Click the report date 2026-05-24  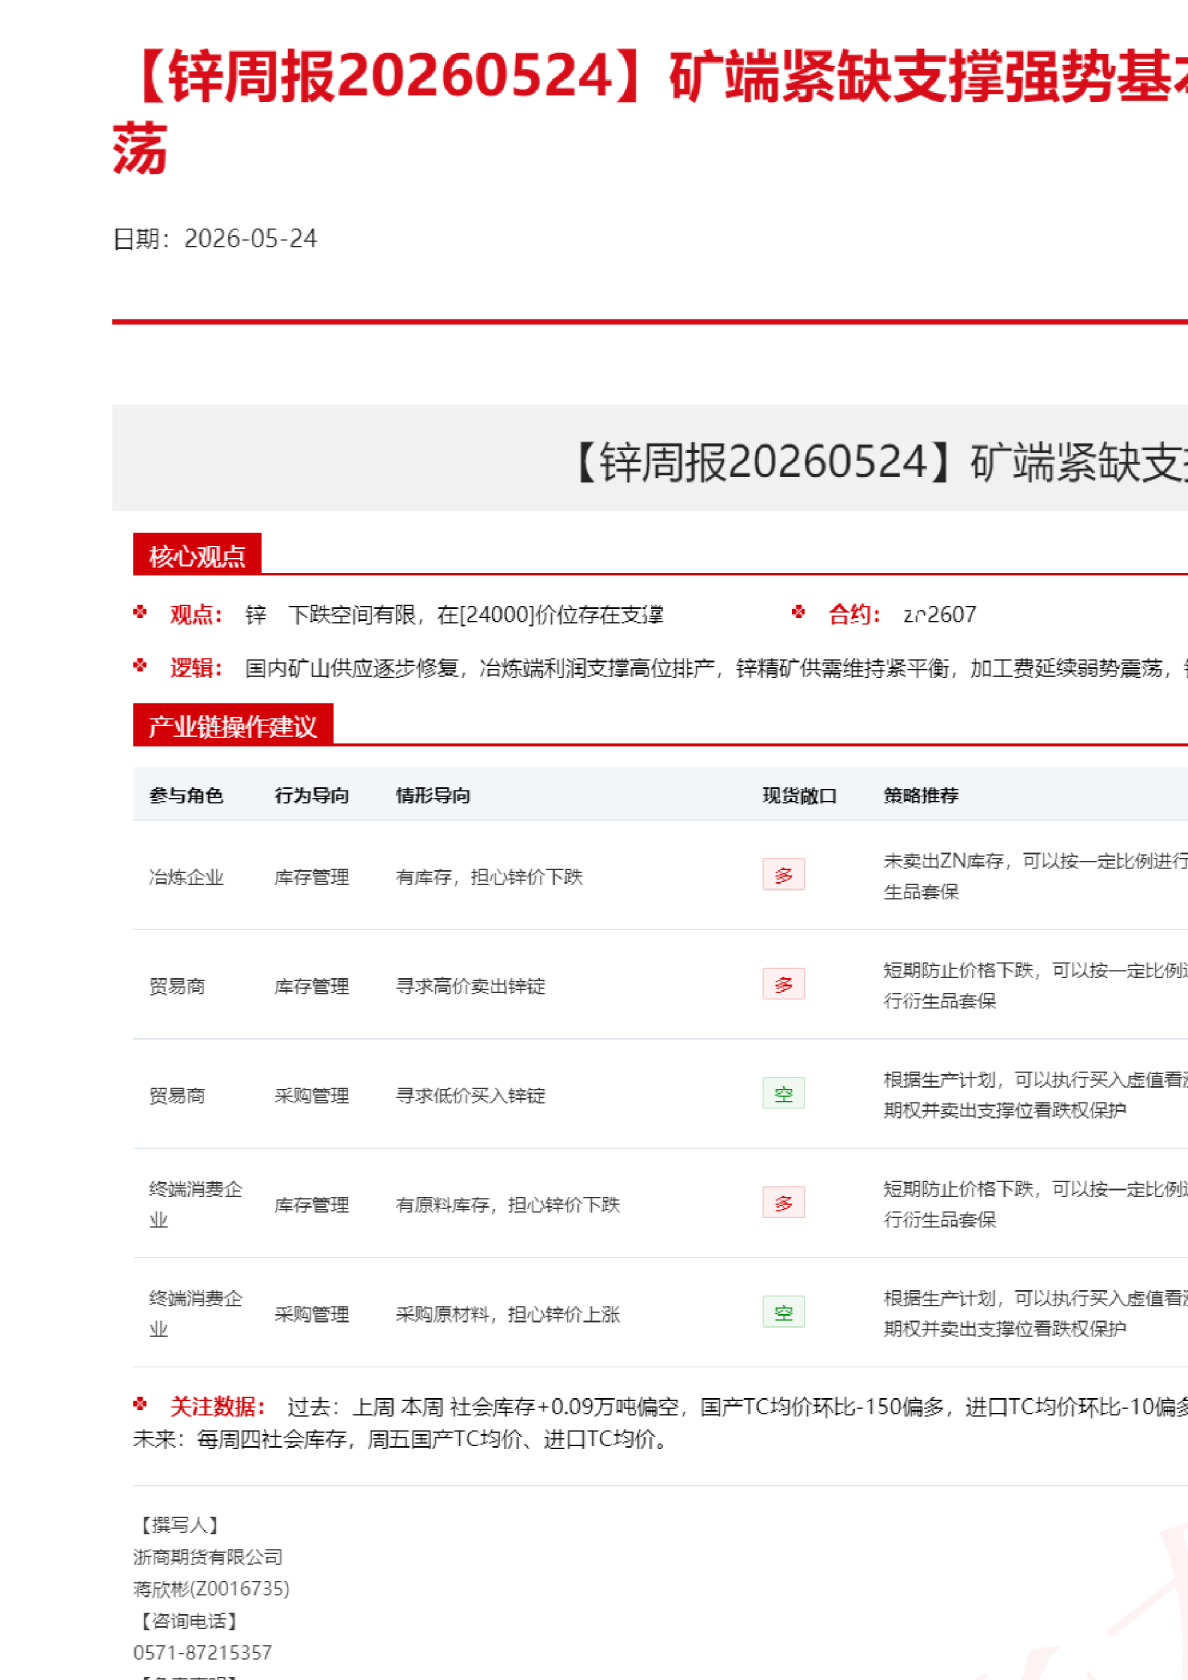[x=250, y=239]
